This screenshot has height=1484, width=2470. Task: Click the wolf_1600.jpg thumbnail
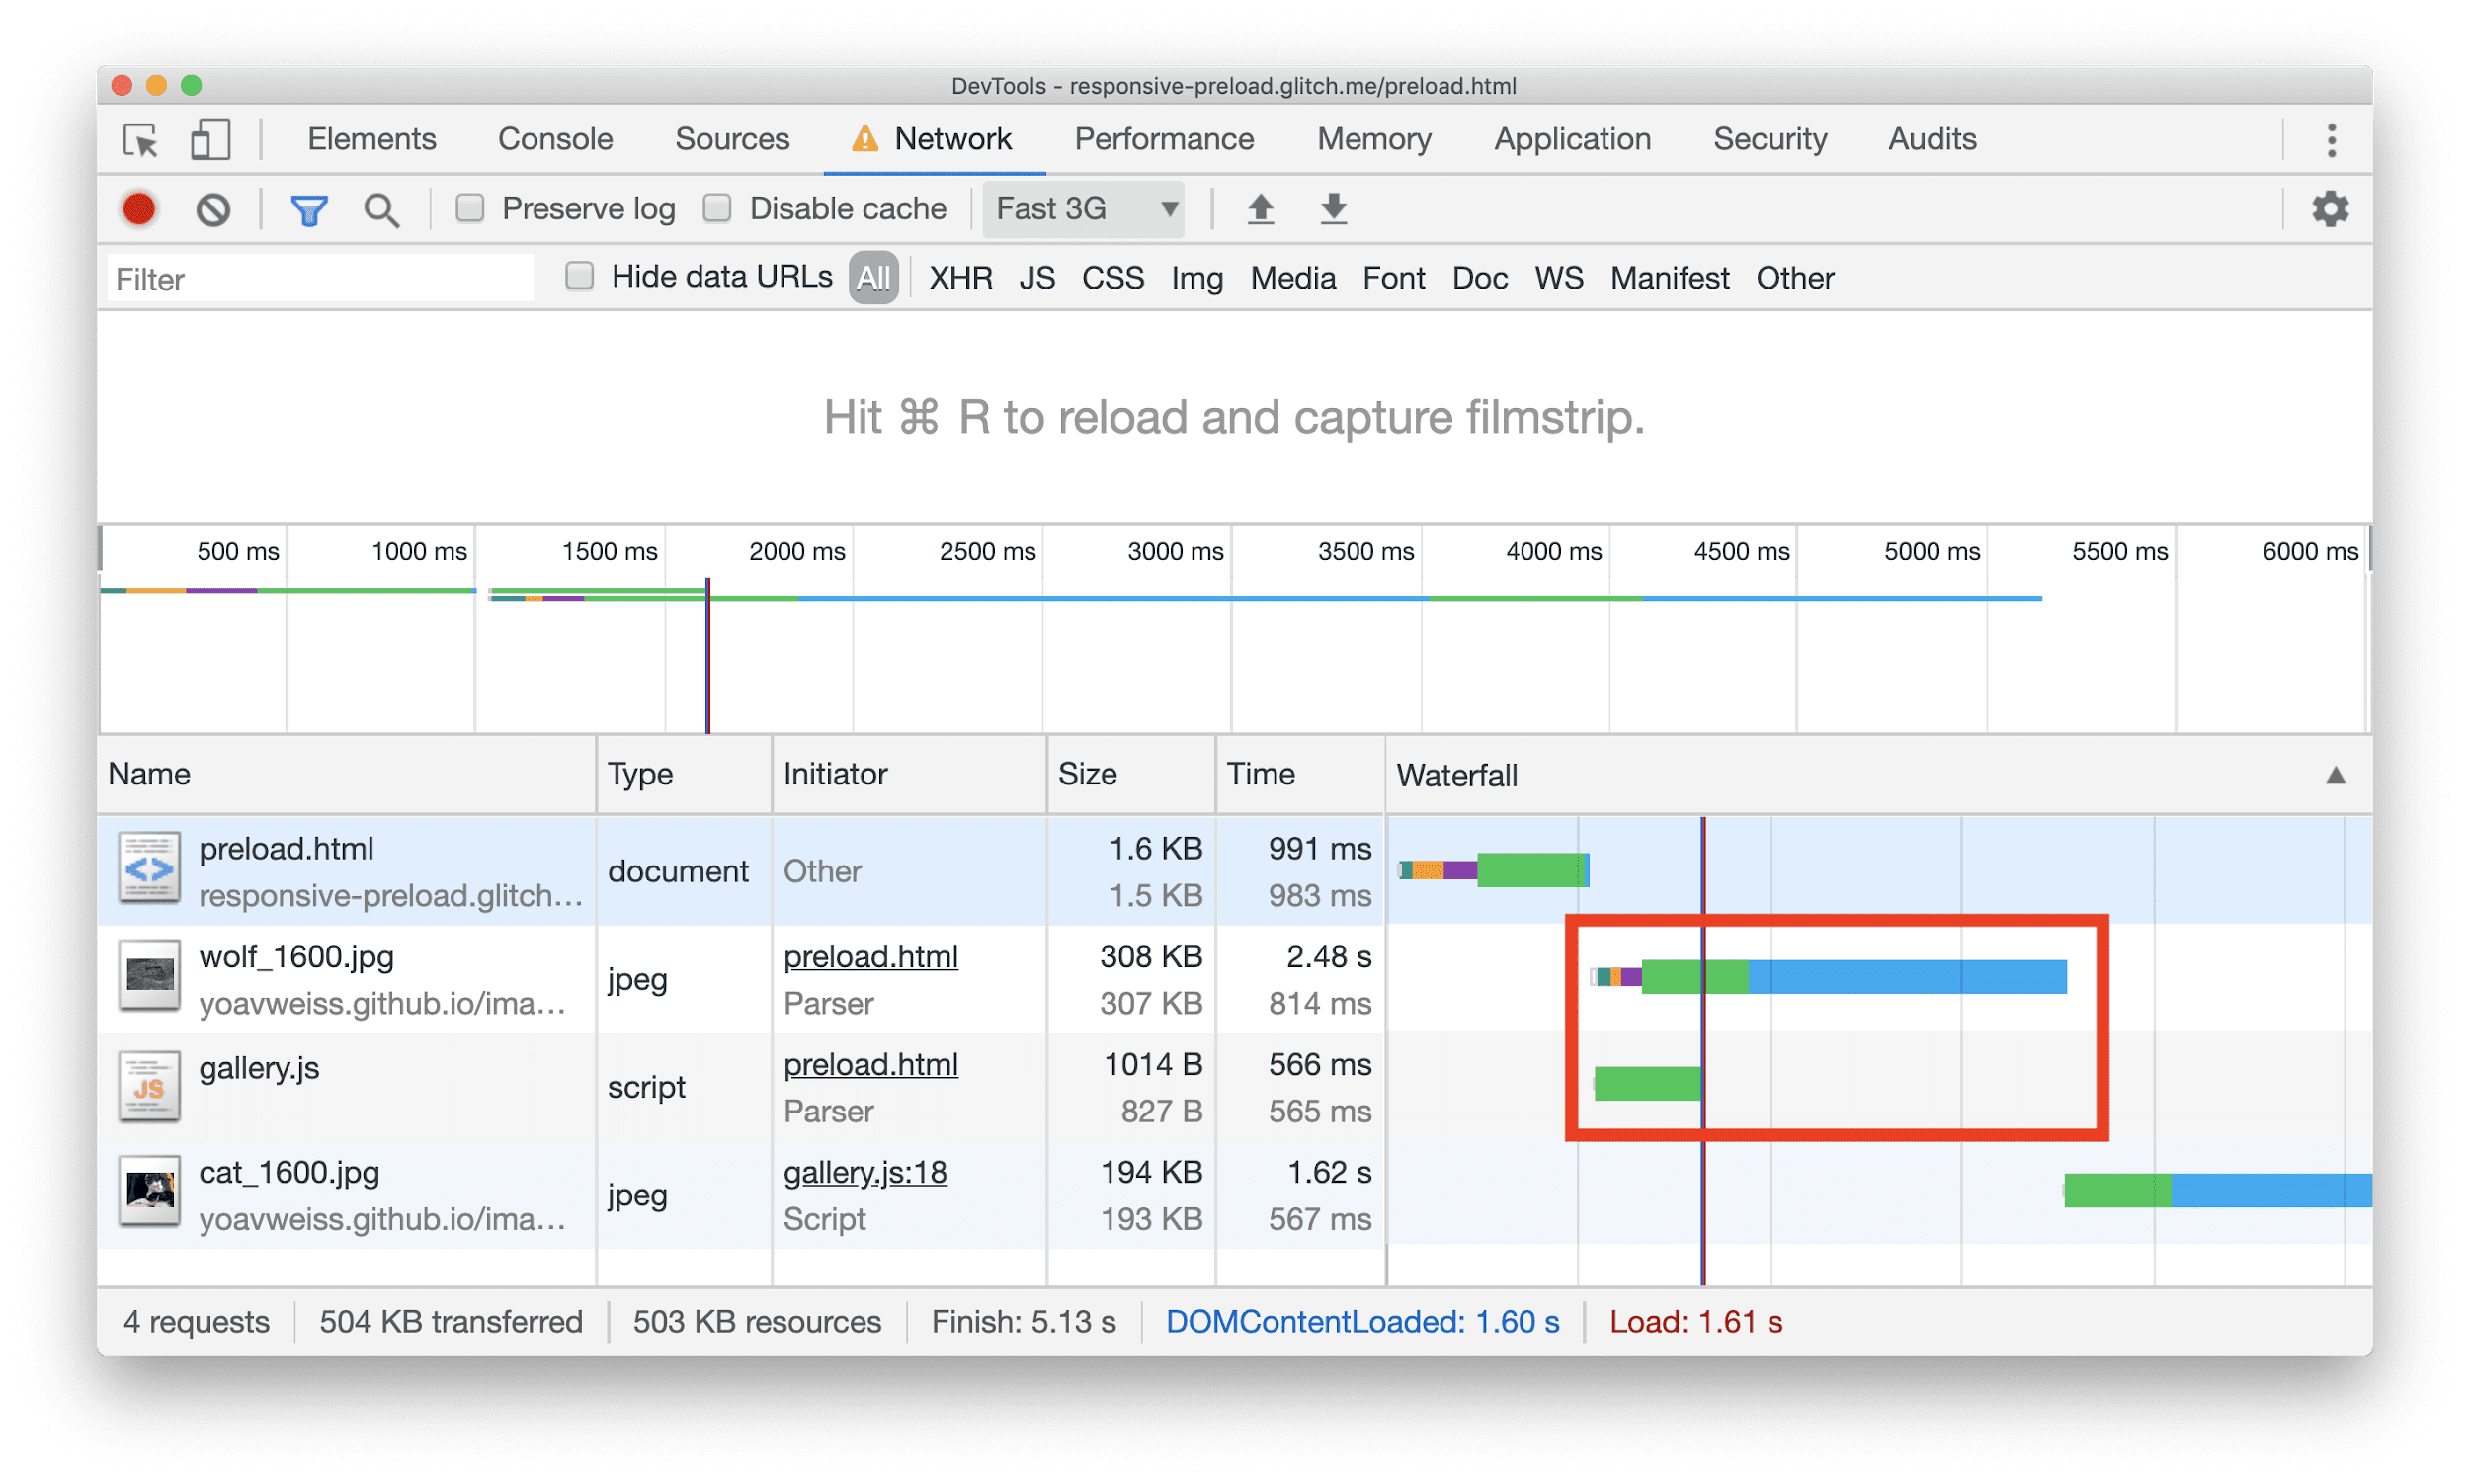click(x=146, y=981)
